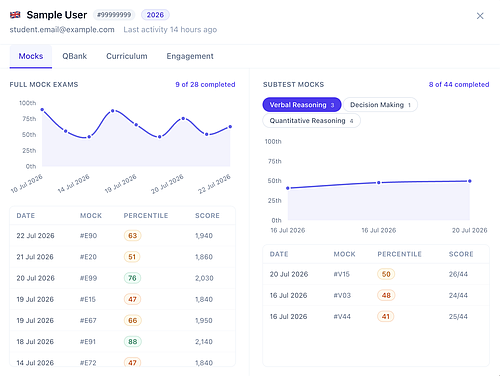The width and height of the screenshot is (500, 376).
Task: Click first data point of full mock chart
Action: point(42,109)
